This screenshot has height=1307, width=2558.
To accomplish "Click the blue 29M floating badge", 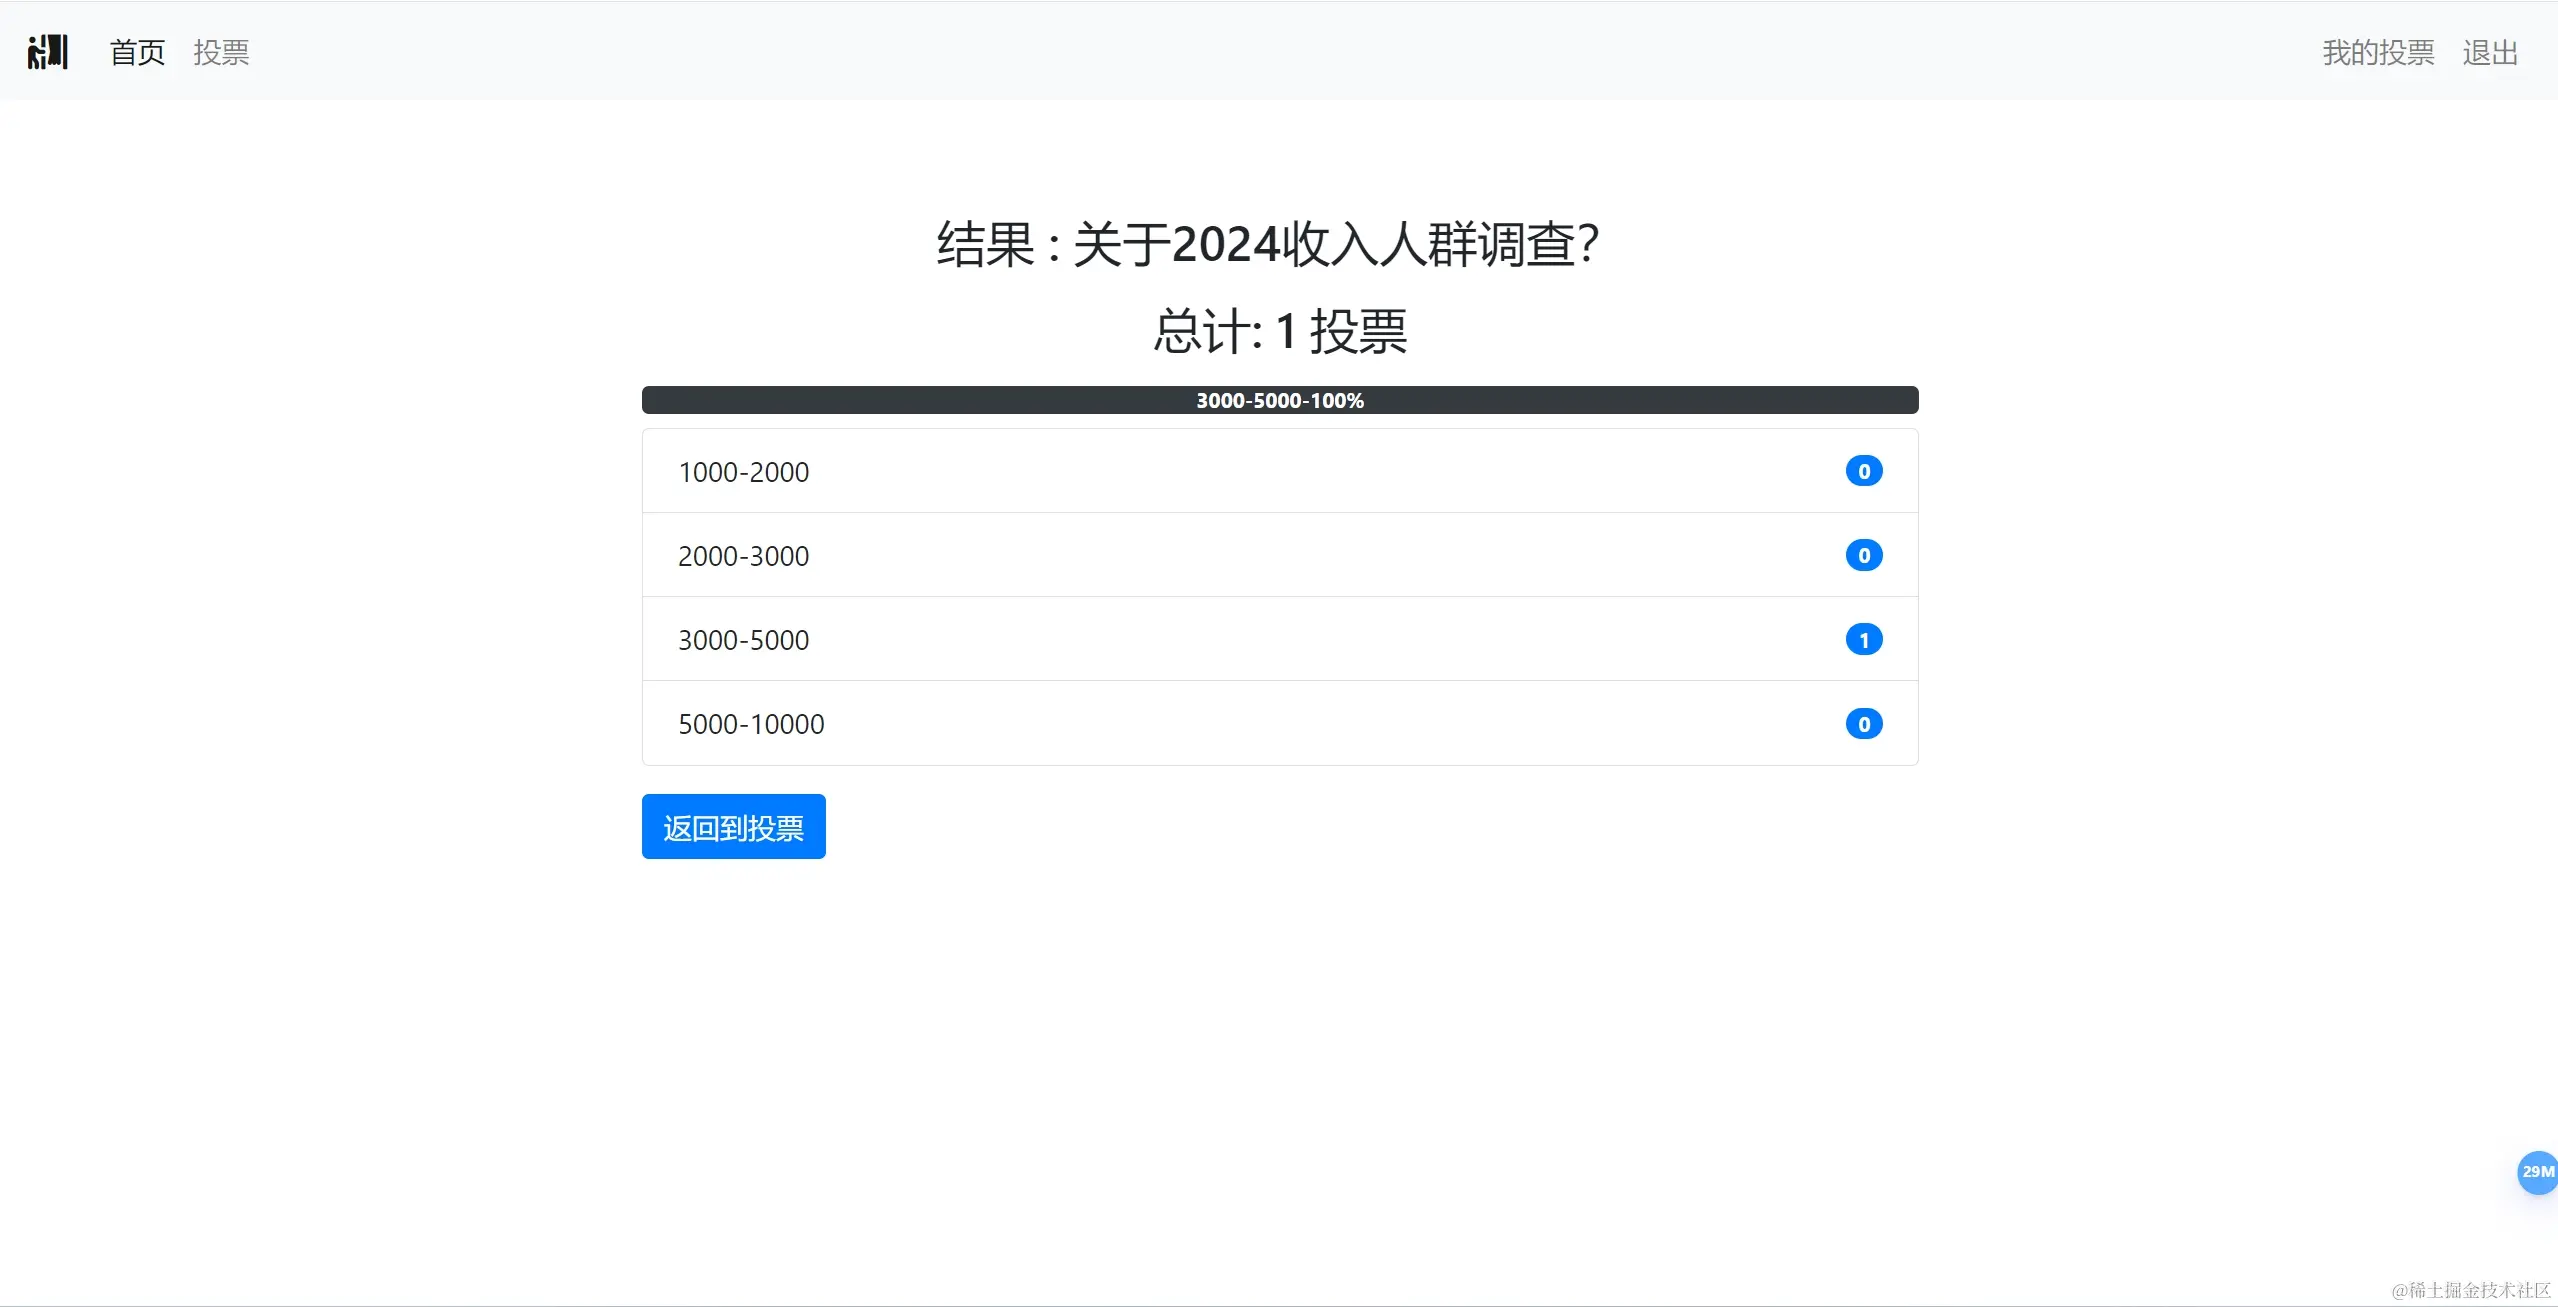I will coord(2536,1171).
